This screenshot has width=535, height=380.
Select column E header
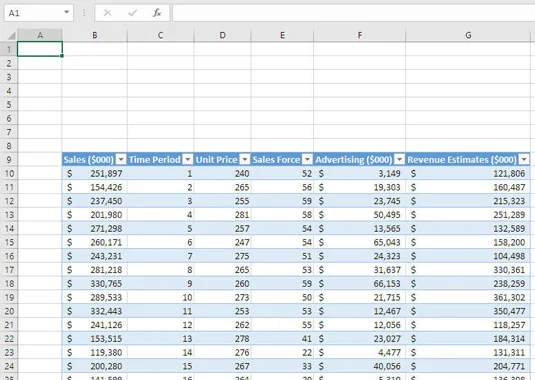[x=282, y=35]
